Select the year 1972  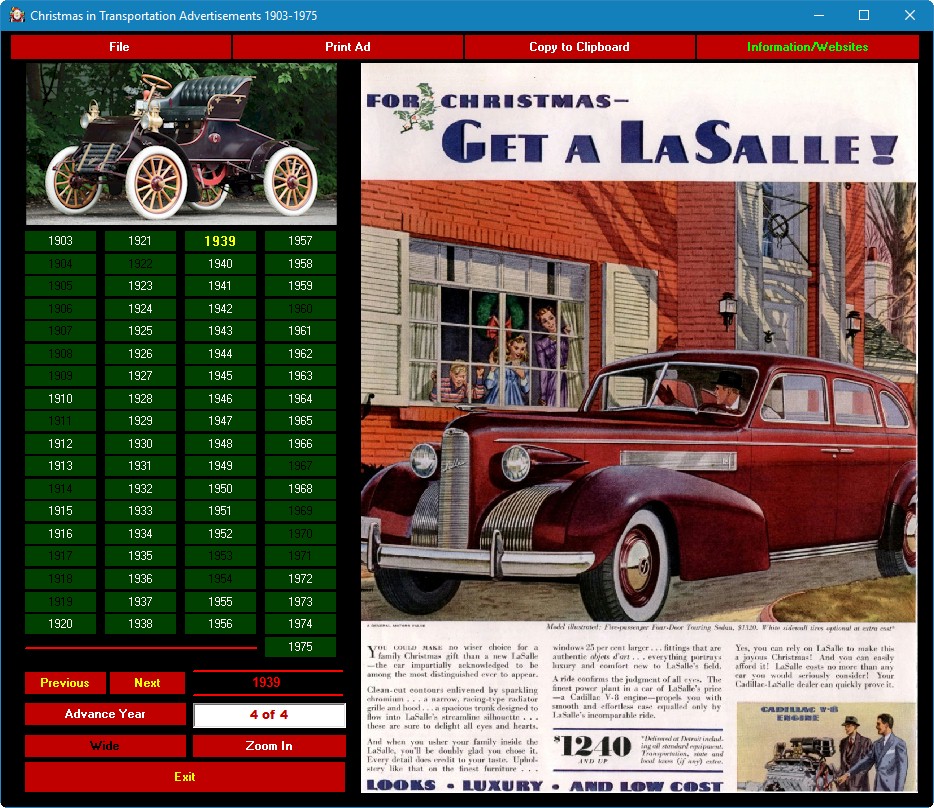click(300, 579)
